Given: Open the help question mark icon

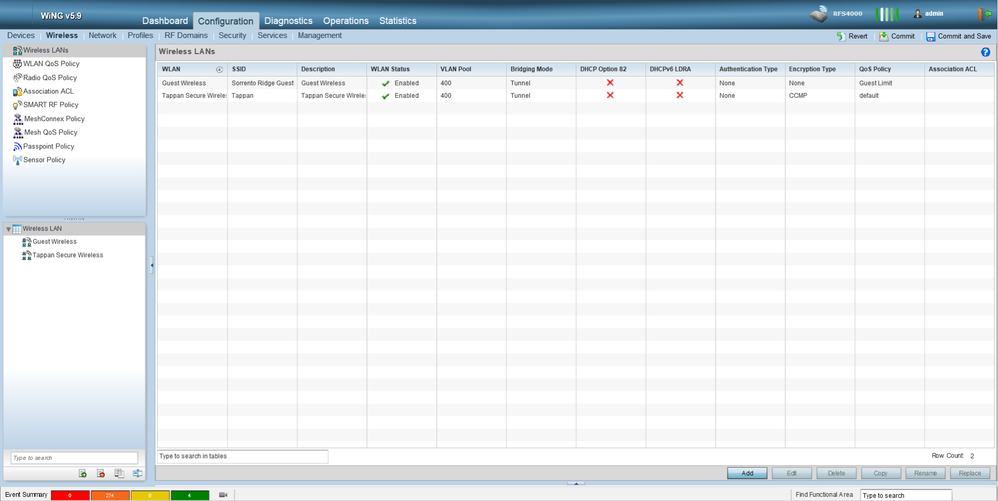Looking at the screenshot, I should pyautogui.click(x=985, y=52).
